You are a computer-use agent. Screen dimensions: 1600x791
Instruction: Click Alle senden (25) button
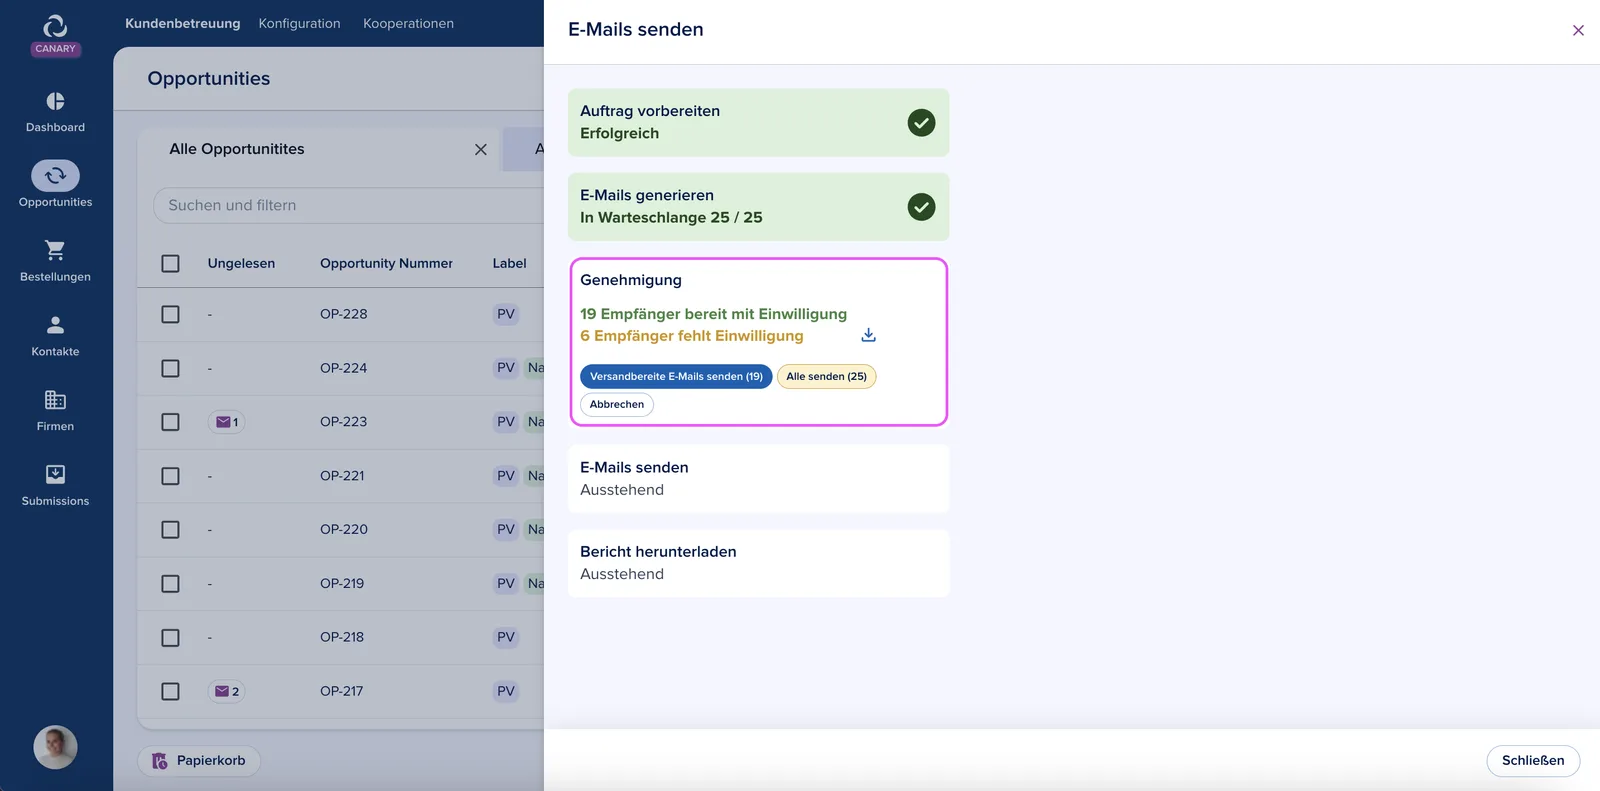point(826,377)
